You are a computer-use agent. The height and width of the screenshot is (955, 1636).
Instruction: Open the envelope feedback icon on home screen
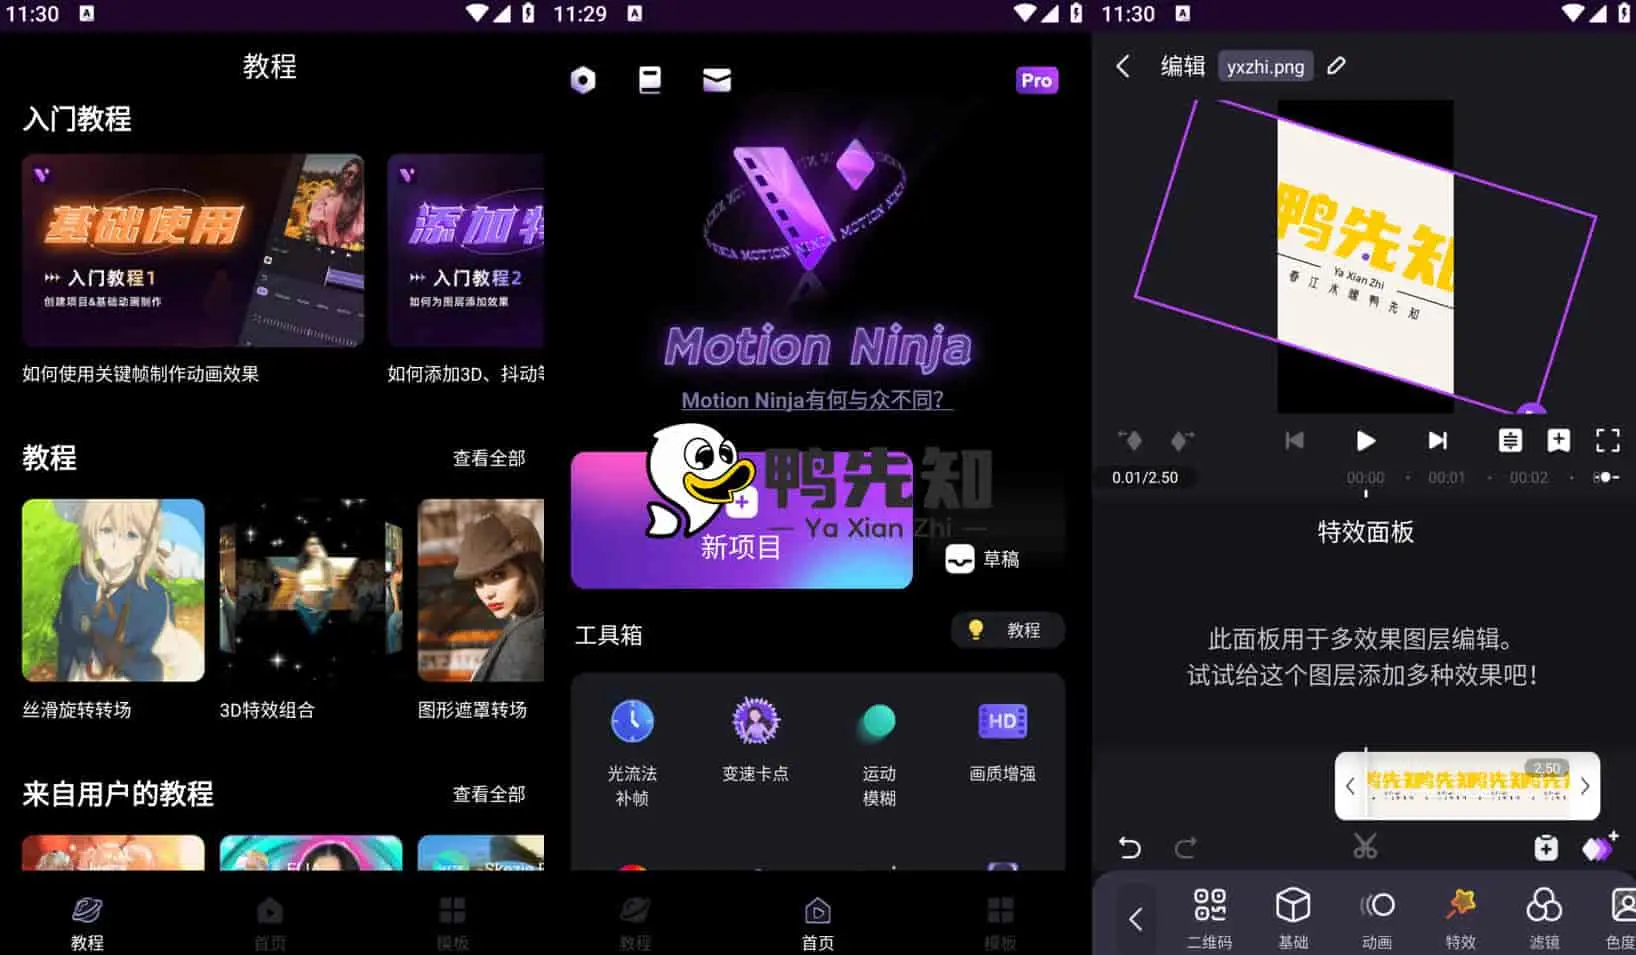coord(717,80)
